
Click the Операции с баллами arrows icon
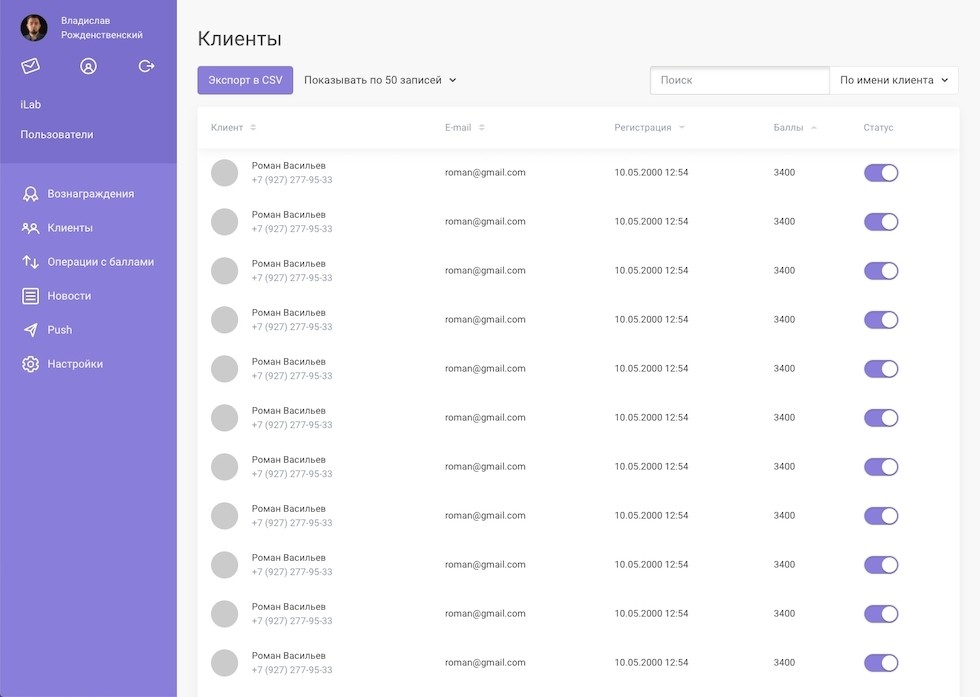[x=30, y=262]
